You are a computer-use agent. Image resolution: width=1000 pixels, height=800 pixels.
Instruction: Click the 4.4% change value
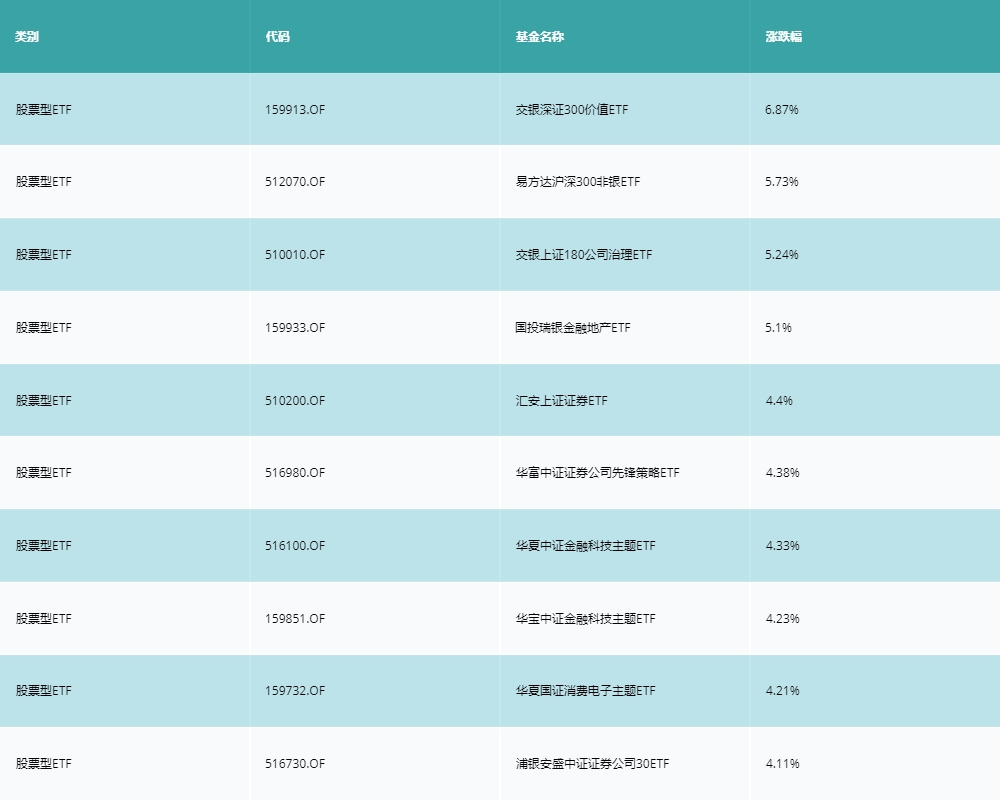(x=779, y=401)
